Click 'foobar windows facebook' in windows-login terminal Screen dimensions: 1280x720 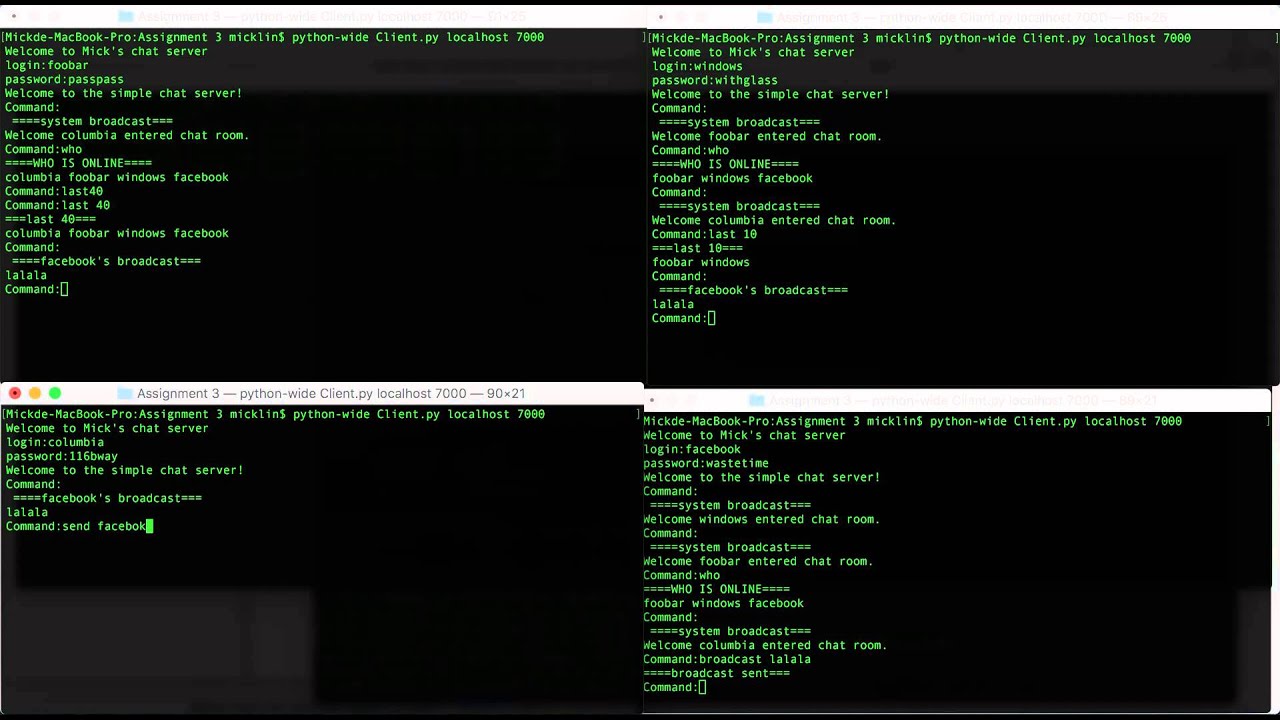(732, 178)
